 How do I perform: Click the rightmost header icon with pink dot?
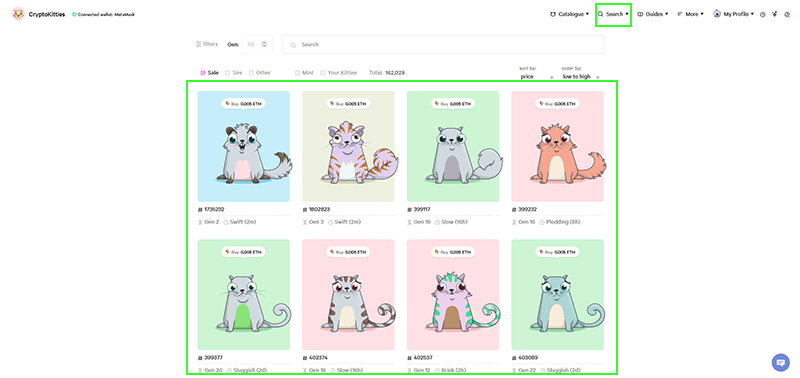click(x=787, y=14)
